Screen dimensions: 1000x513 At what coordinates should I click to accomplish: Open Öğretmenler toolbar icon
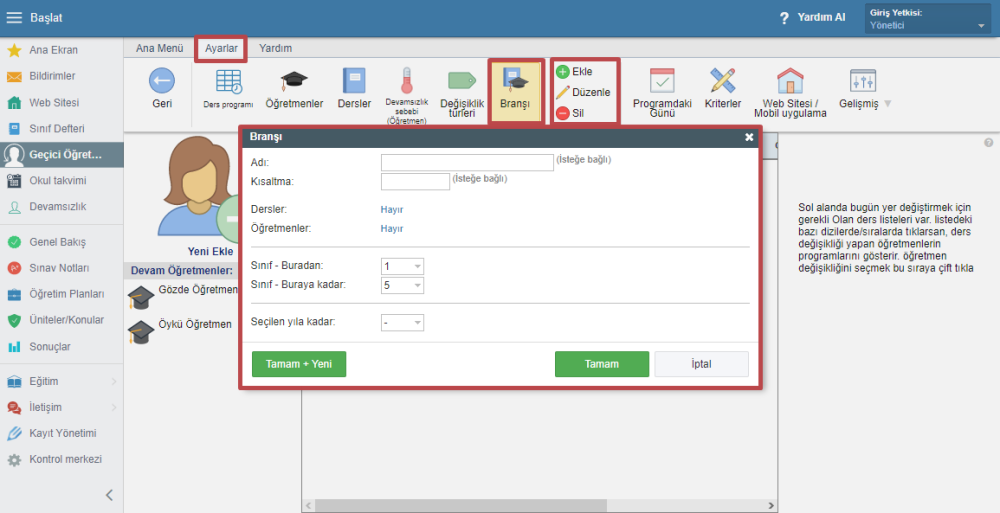(x=294, y=89)
